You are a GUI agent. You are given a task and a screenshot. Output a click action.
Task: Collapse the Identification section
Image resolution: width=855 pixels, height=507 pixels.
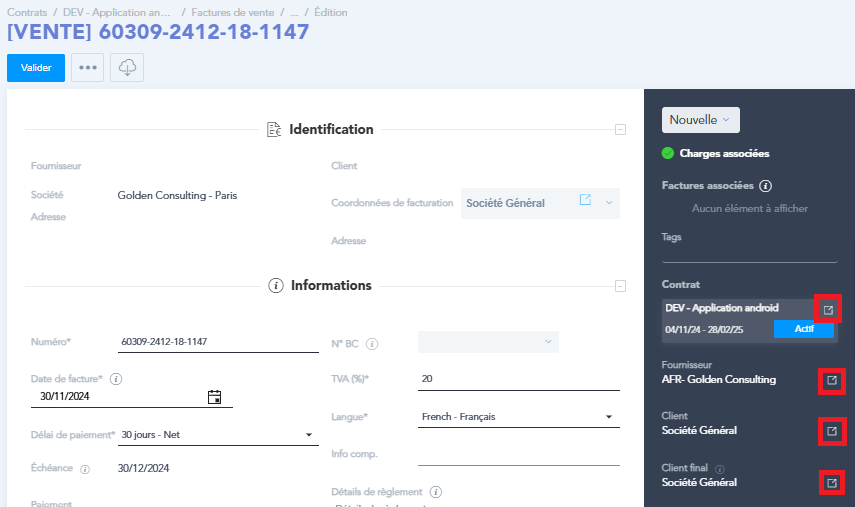point(620,130)
